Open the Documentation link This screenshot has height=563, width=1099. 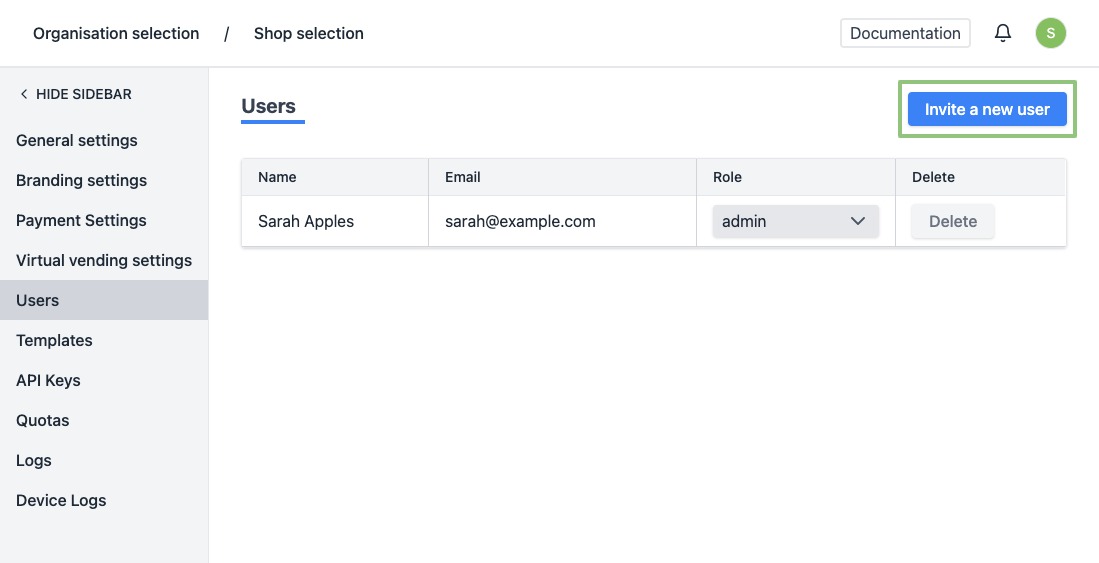(x=904, y=33)
